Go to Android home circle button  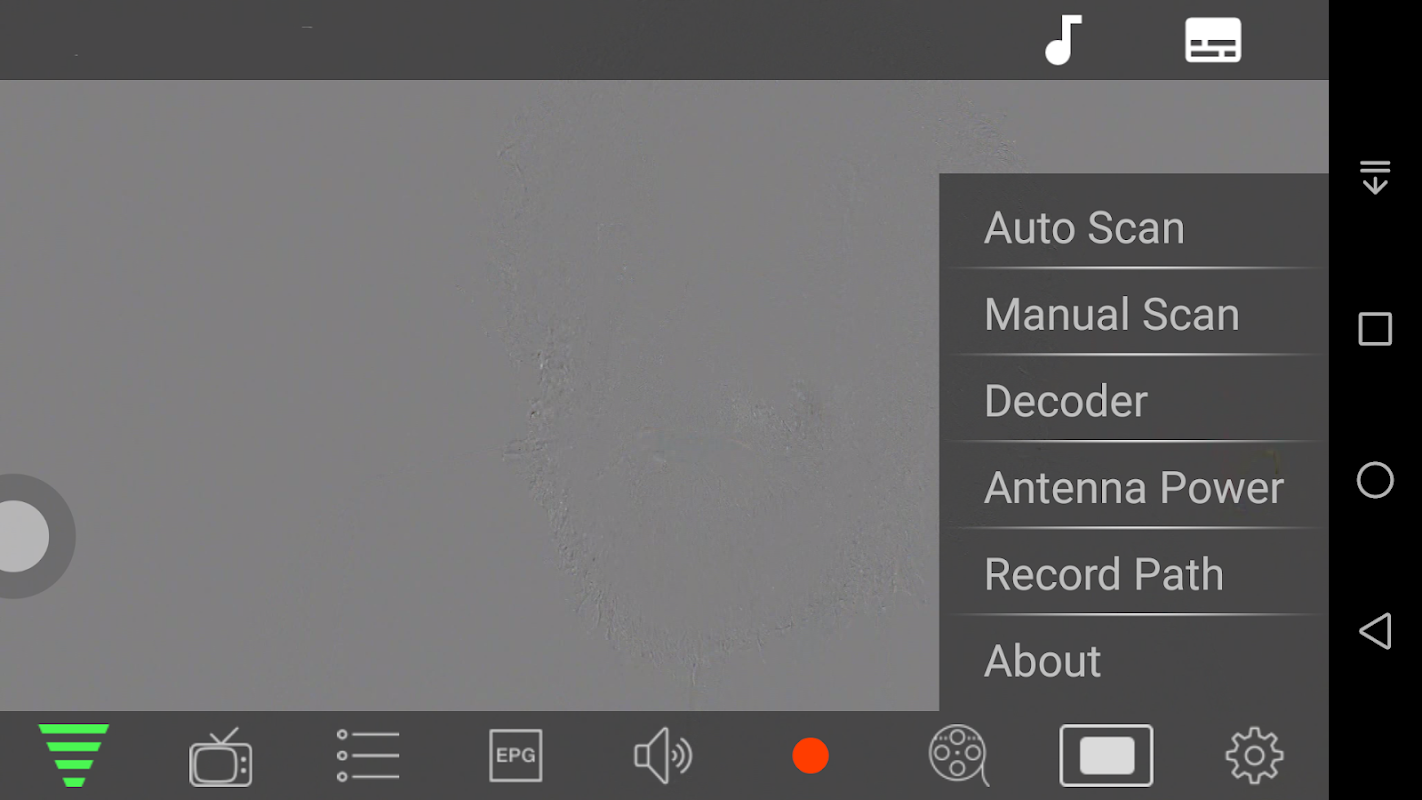click(x=1375, y=480)
